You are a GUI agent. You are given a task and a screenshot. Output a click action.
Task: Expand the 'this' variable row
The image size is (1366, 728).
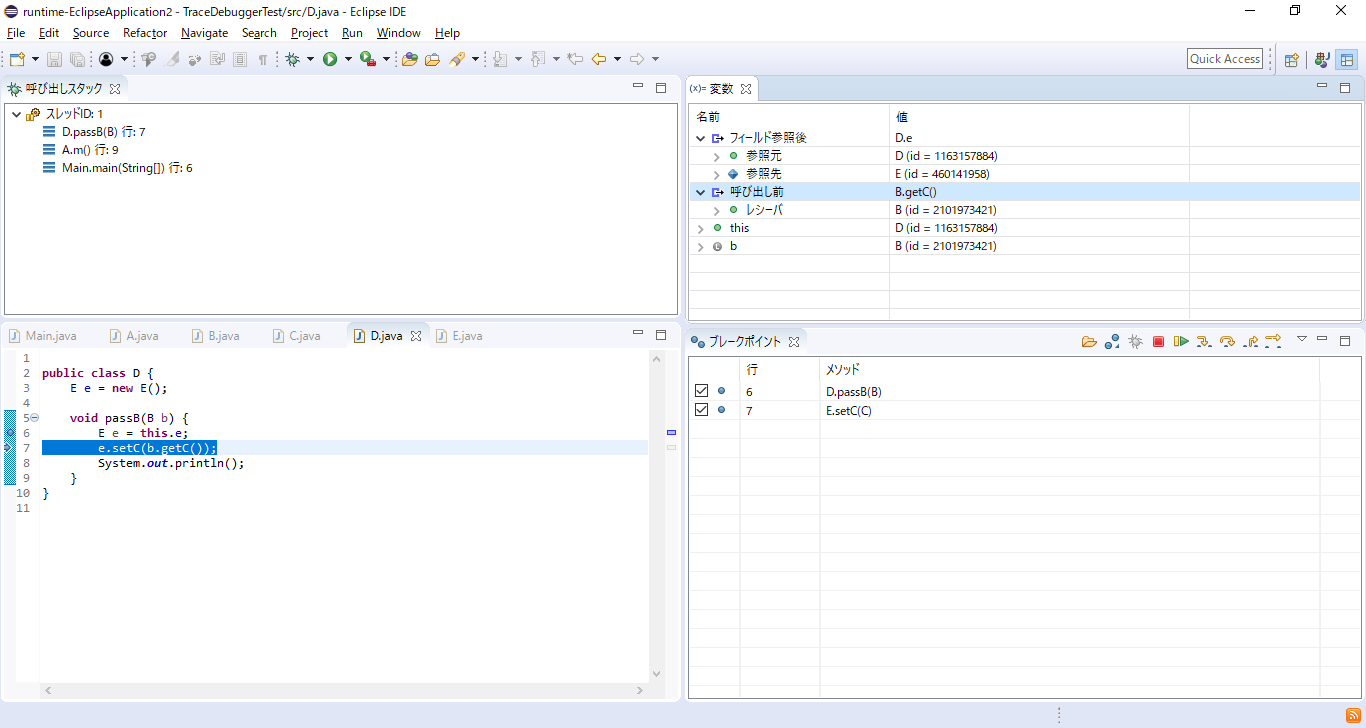coord(700,228)
